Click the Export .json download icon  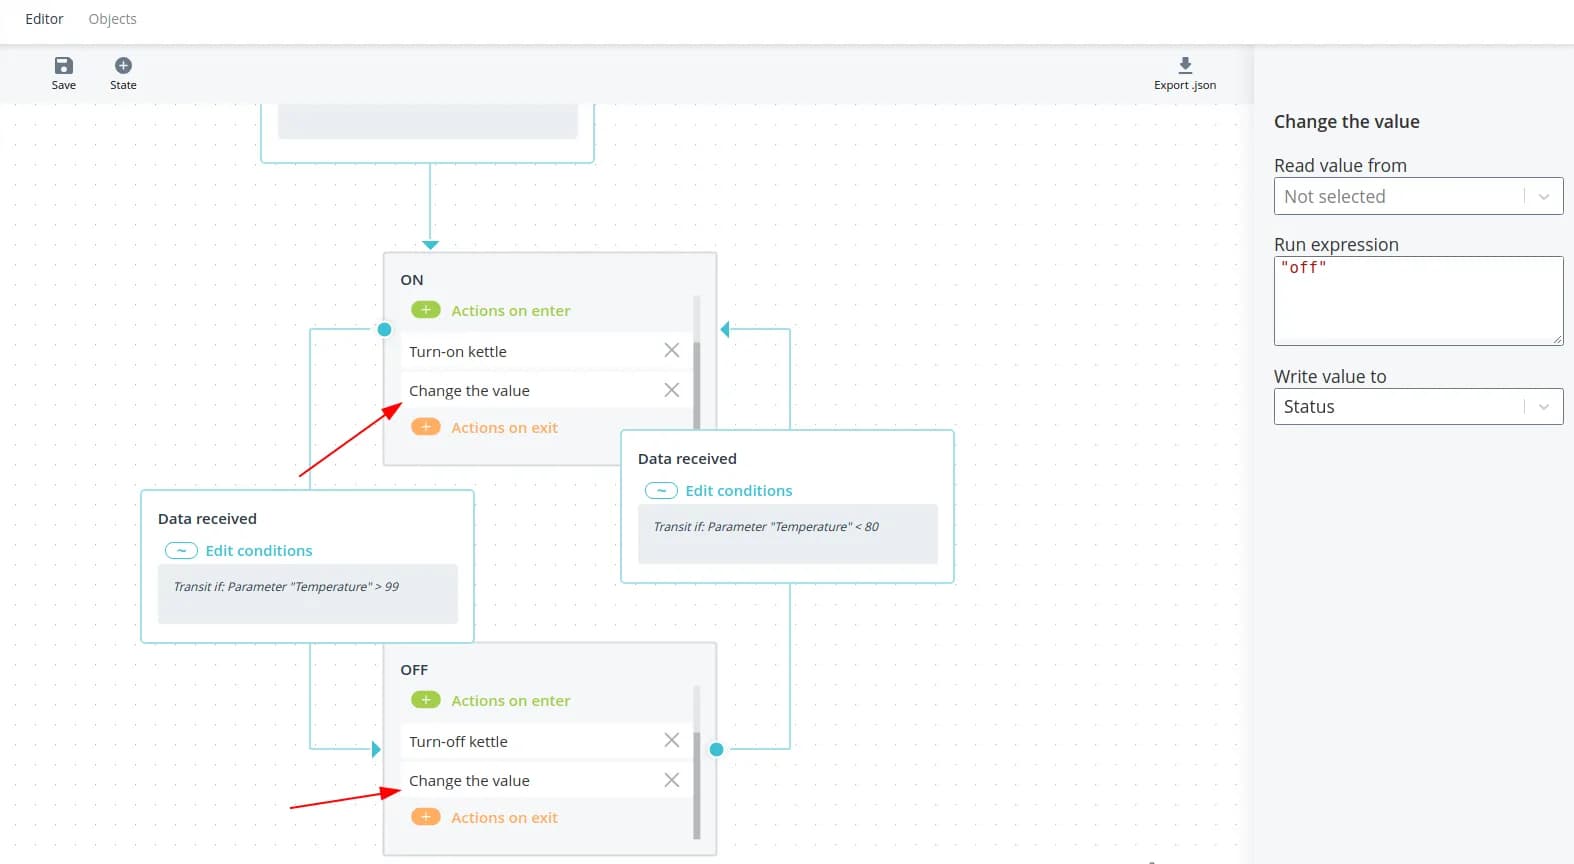(x=1185, y=66)
